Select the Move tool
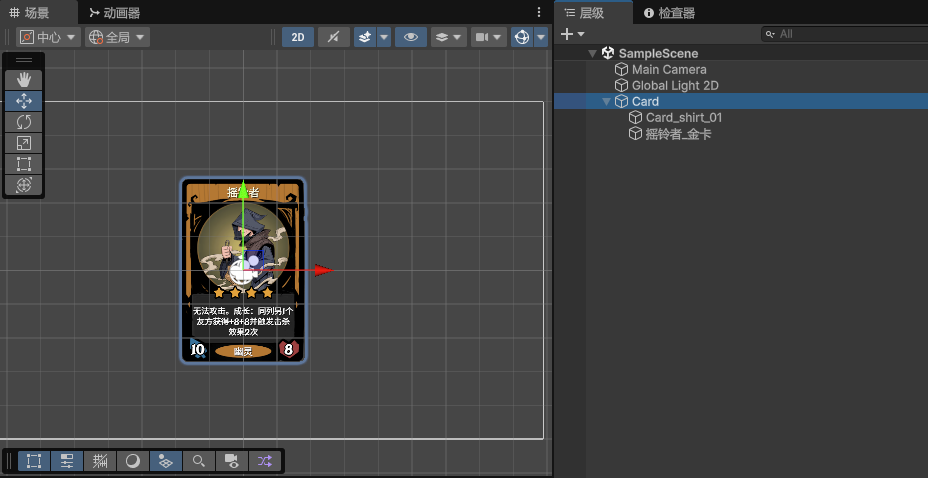The width and height of the screenshot is (928, 478). (24, 101)
